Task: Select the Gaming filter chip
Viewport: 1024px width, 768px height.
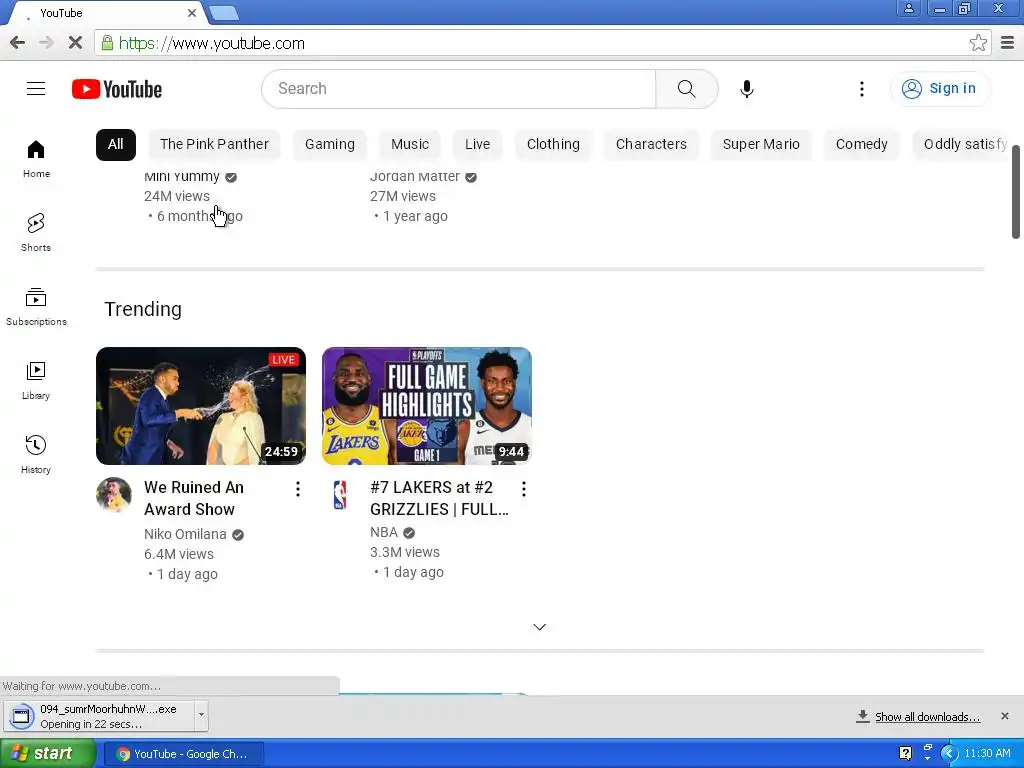Action: coord(330,144)
